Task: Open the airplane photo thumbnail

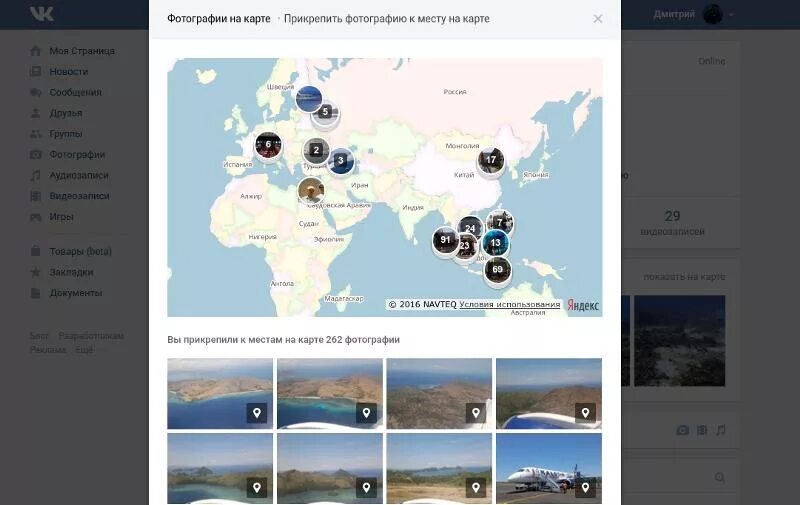Action: click(549, 468)
